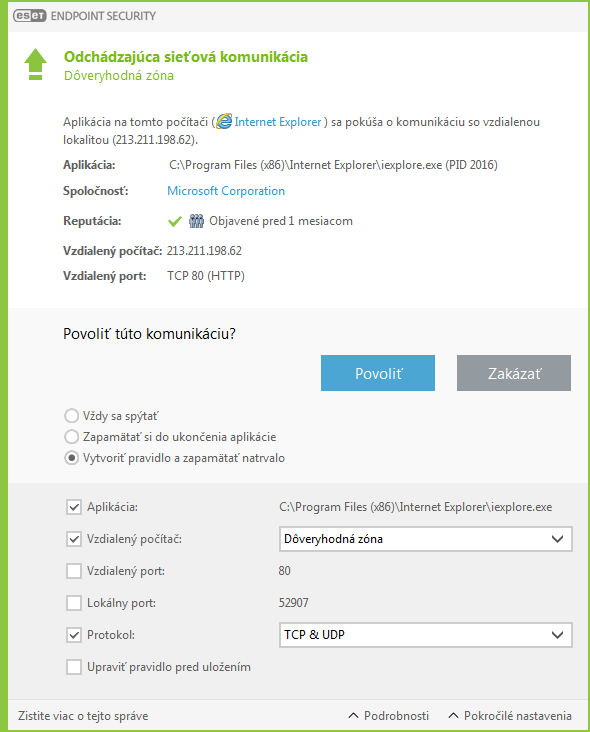Select Vytvoriť pravidlo a zapamätať natrvalo

coord(71,458)
